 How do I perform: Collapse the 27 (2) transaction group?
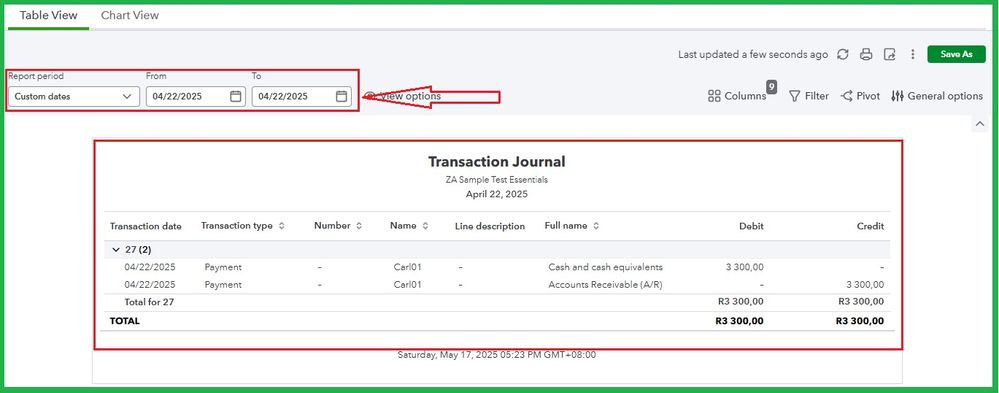115,250
